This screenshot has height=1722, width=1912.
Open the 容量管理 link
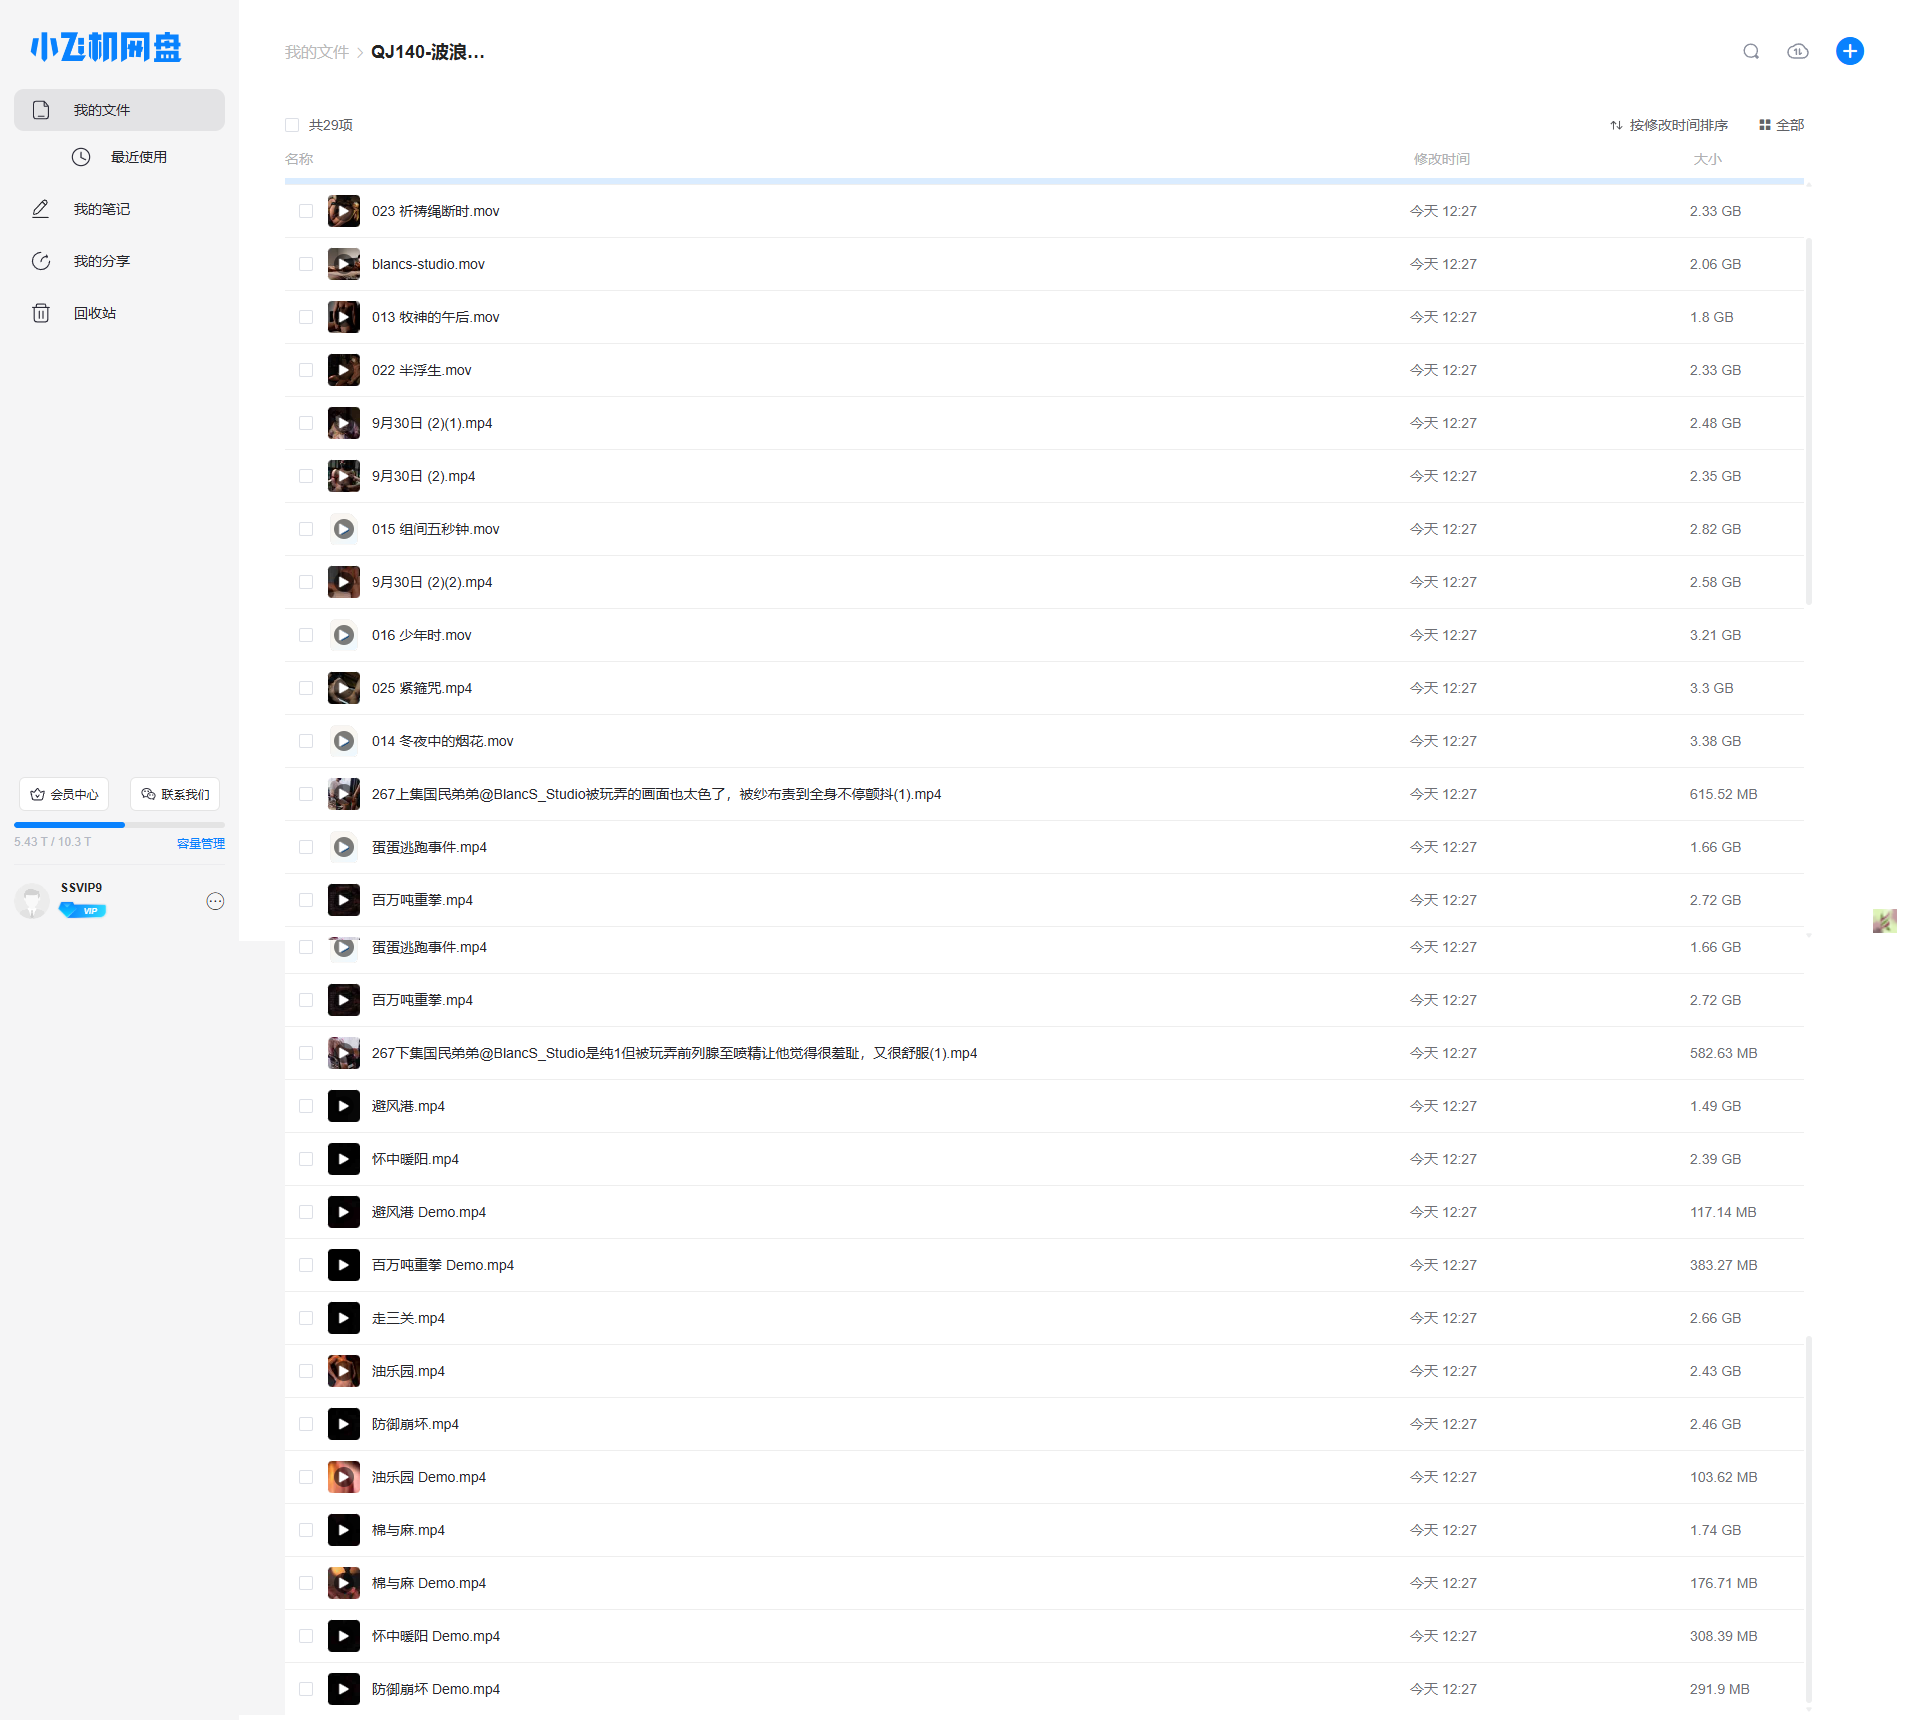coord(200,843)
